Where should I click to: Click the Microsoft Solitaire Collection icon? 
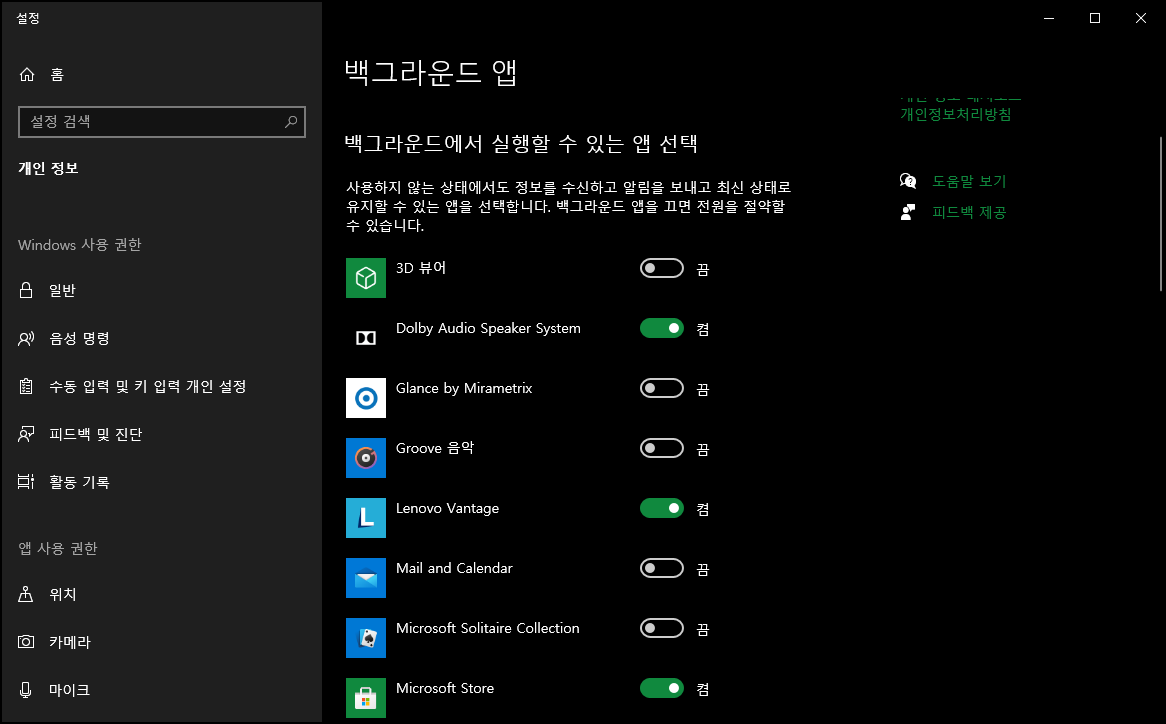[x=366, y=638]
